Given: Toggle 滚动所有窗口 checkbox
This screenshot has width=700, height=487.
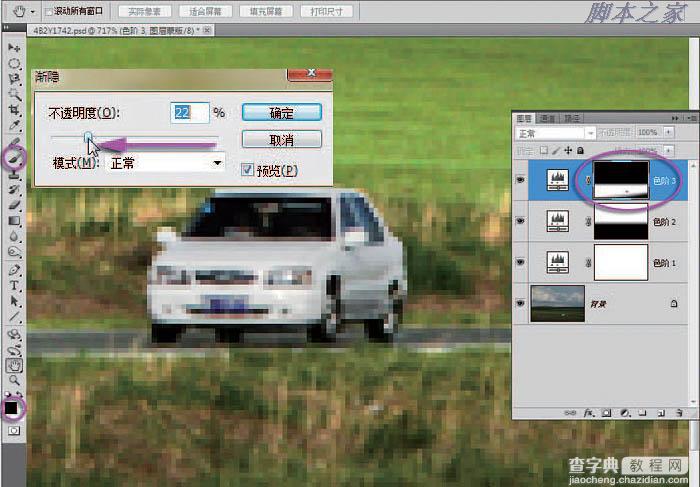Looking at the screenshot, I should tap(49, 12).
